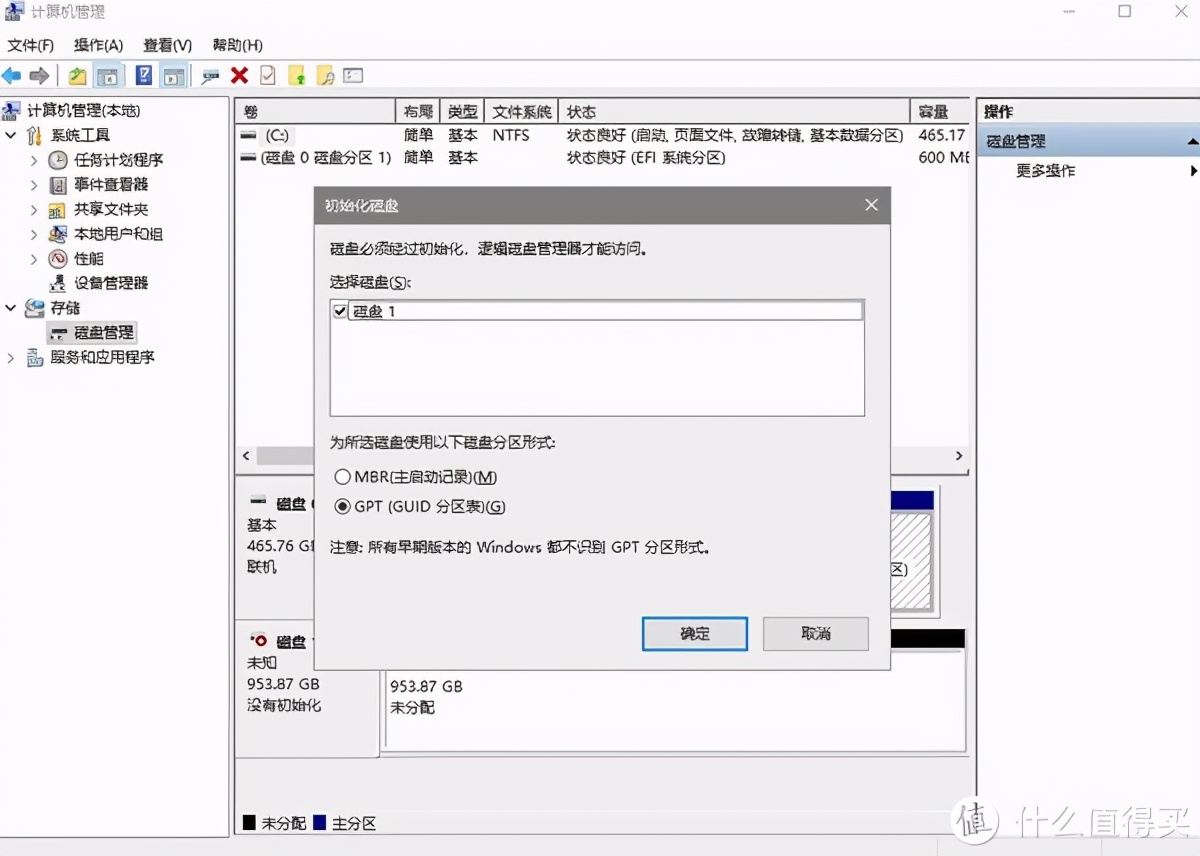Image resolution: width=1200 pixels, height=856 pixels.
Task: Click the folder with magnifier icon
Action: [x=325, y=76]
